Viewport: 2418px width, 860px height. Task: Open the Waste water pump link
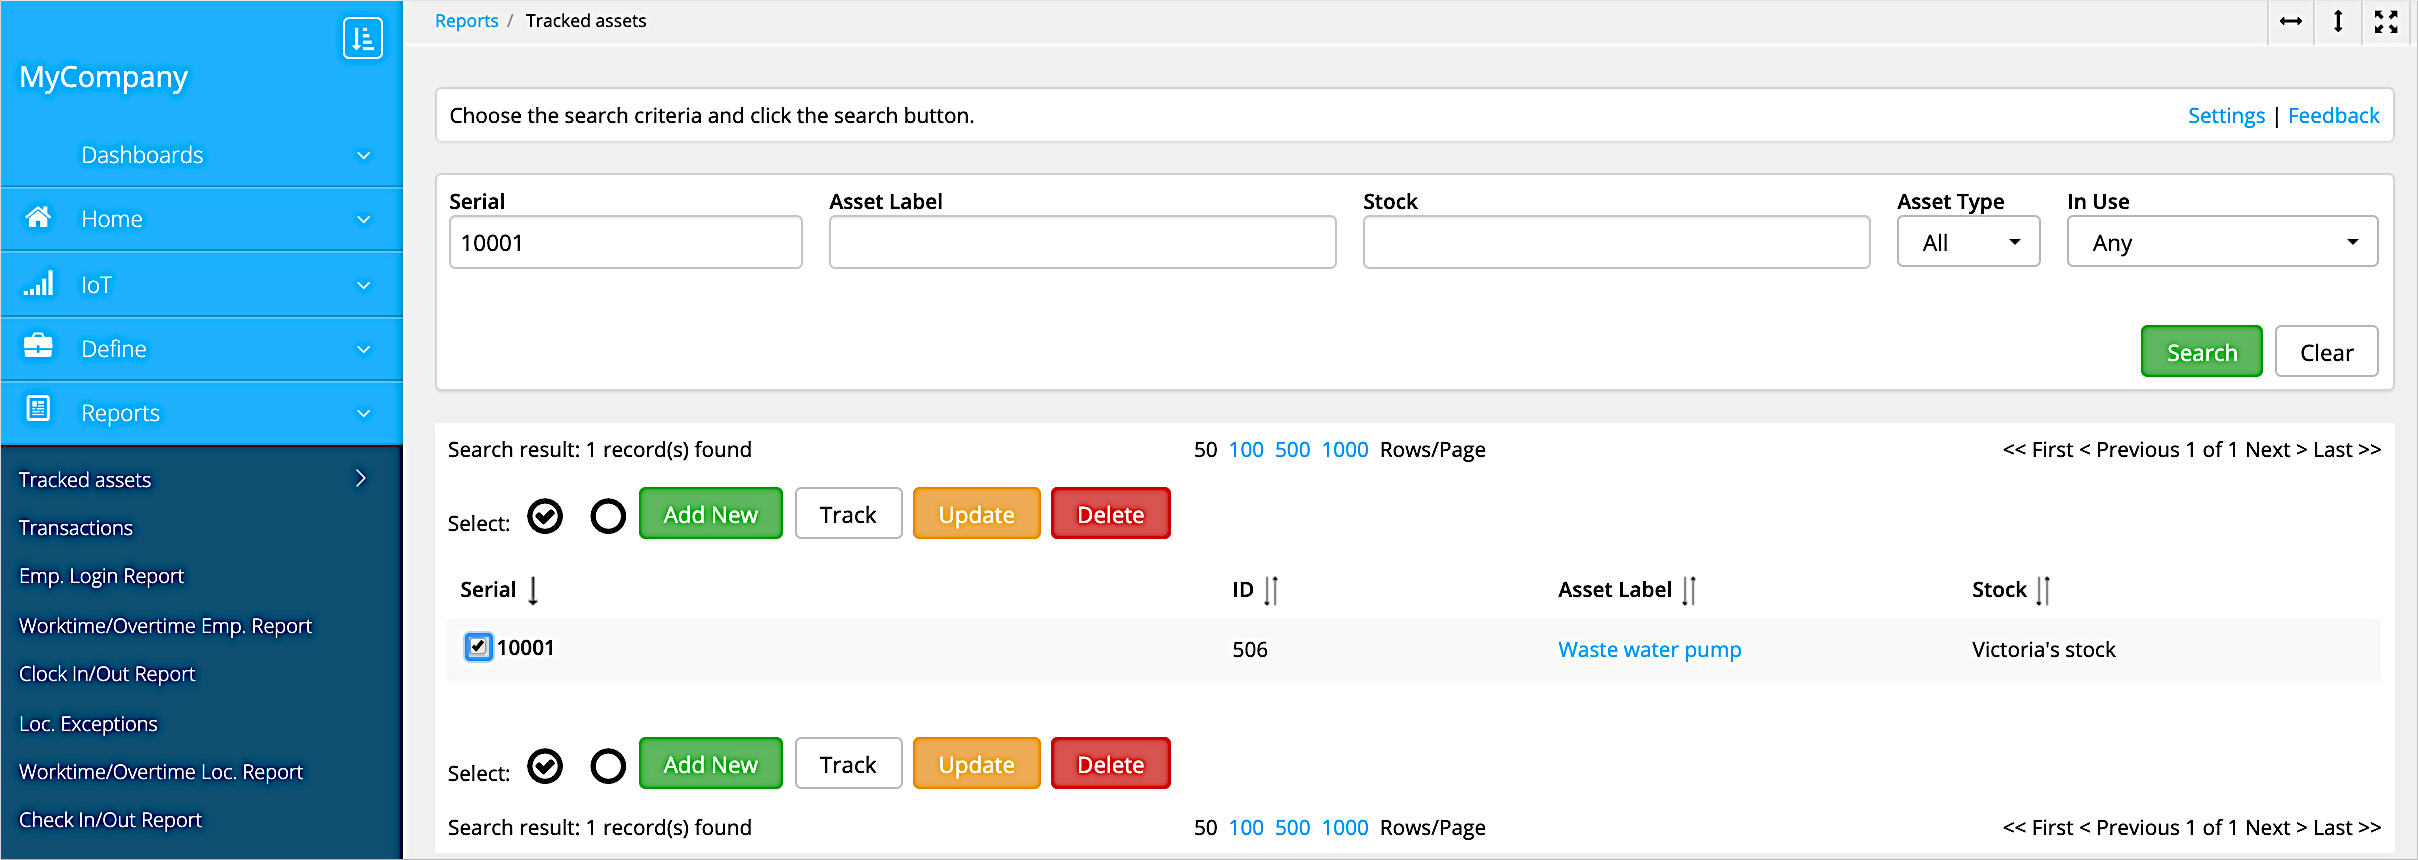pyautogui.click(x=1649, y=650)
